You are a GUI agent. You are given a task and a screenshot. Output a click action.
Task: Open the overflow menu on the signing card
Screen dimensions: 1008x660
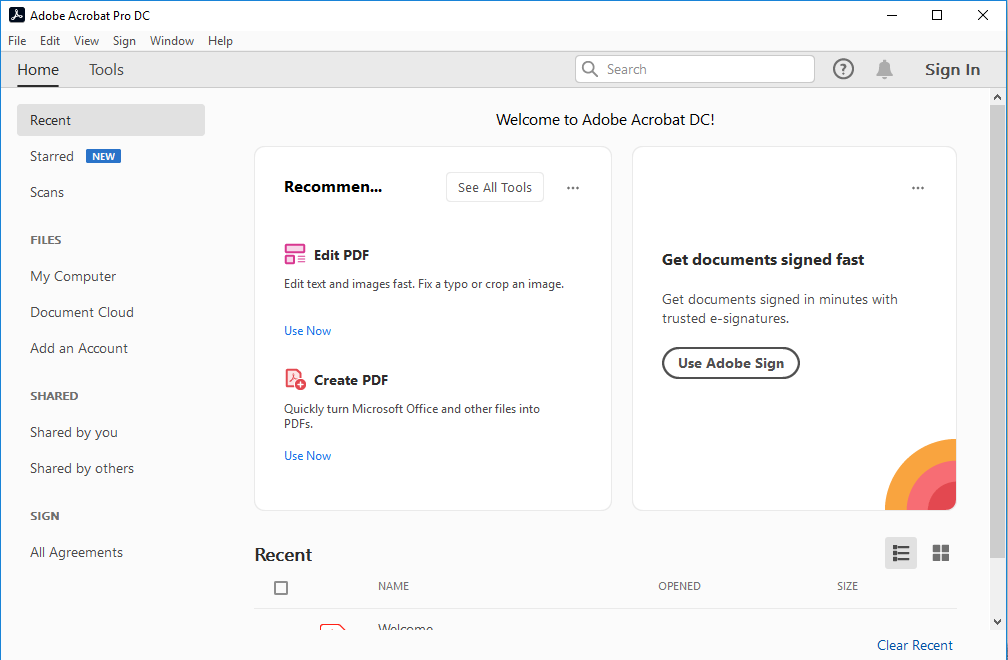click(918, 187)
